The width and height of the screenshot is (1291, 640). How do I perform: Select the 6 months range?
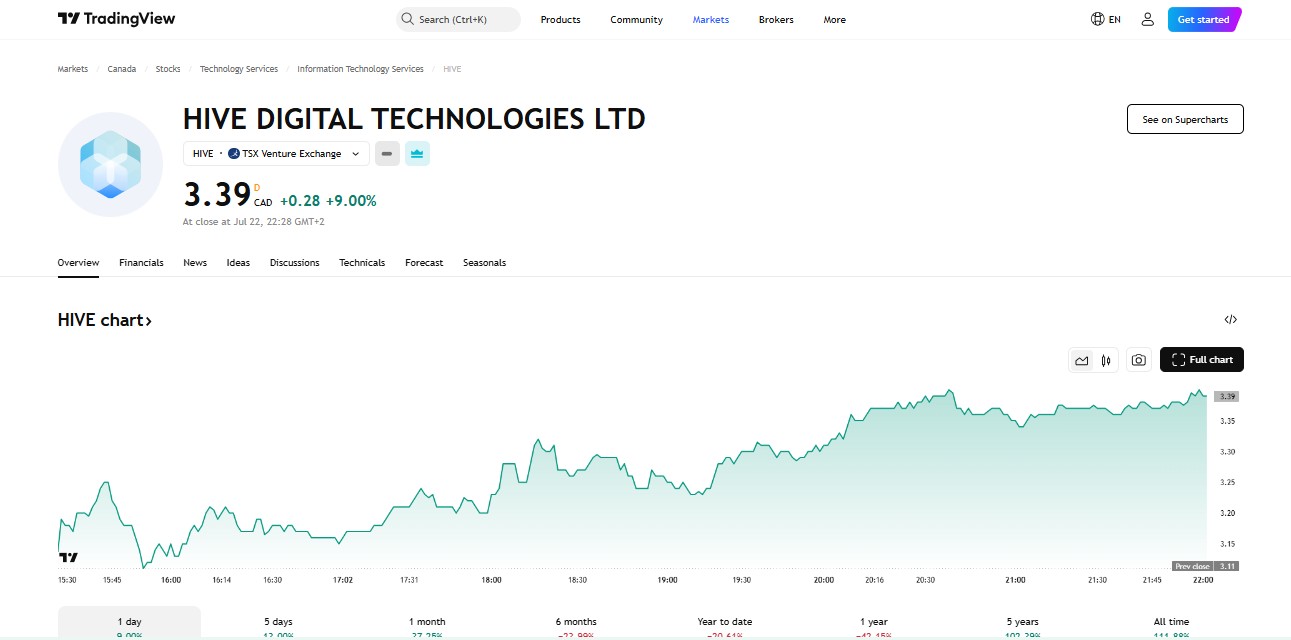pos(576,622)
